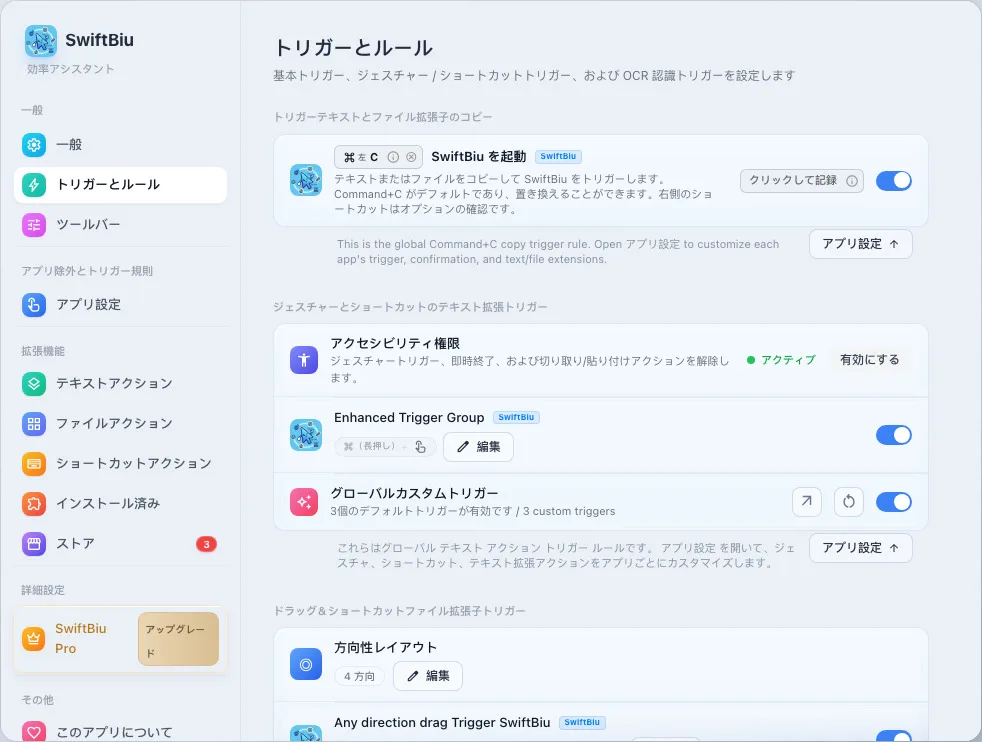Disable the Enhanced Trigger Group switch
Image resolution: width=982 pixels, height=742 pixels.
point(893,435)
